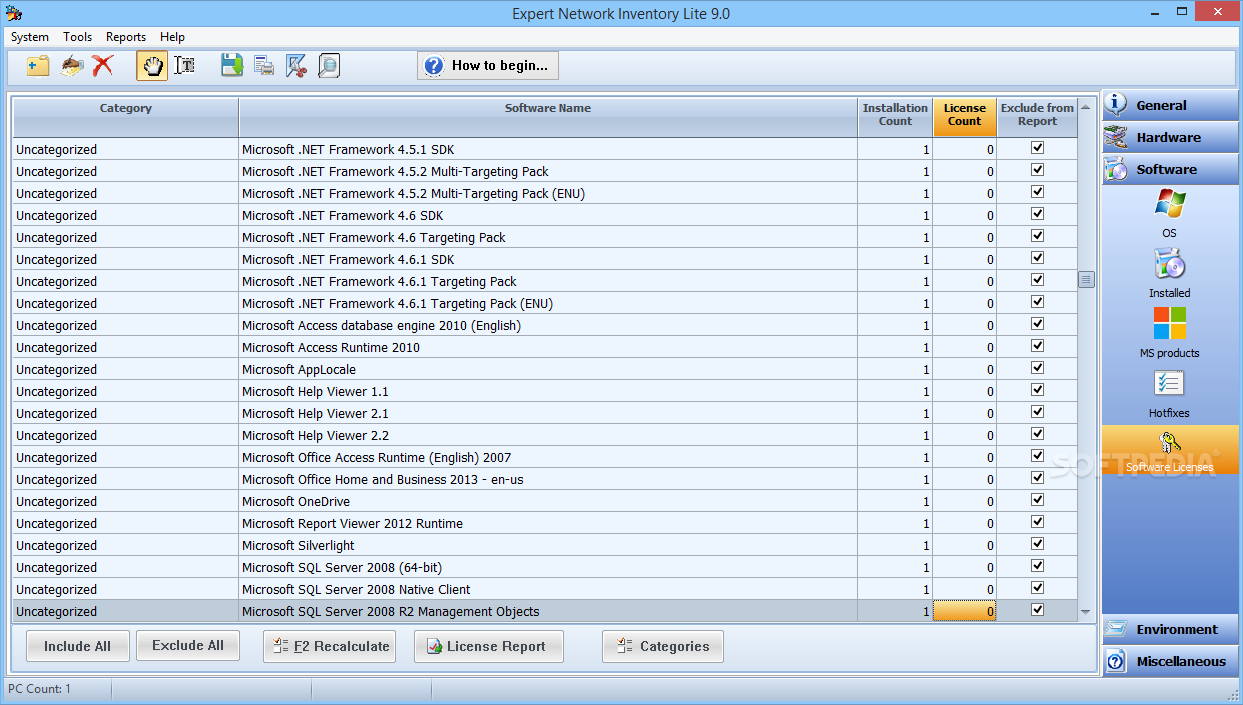Expand the Hardware sidebar section
This screenshot has height=705, width=1243.
tap(1170, 137)
